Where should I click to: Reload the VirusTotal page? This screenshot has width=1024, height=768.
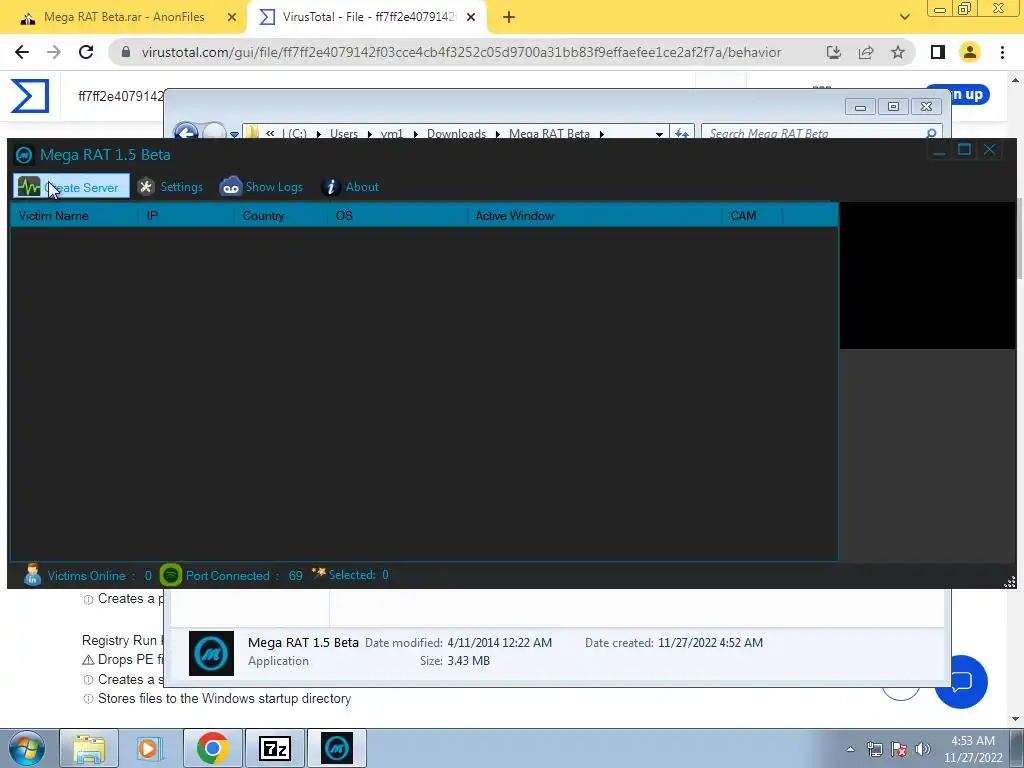(86, 52)
